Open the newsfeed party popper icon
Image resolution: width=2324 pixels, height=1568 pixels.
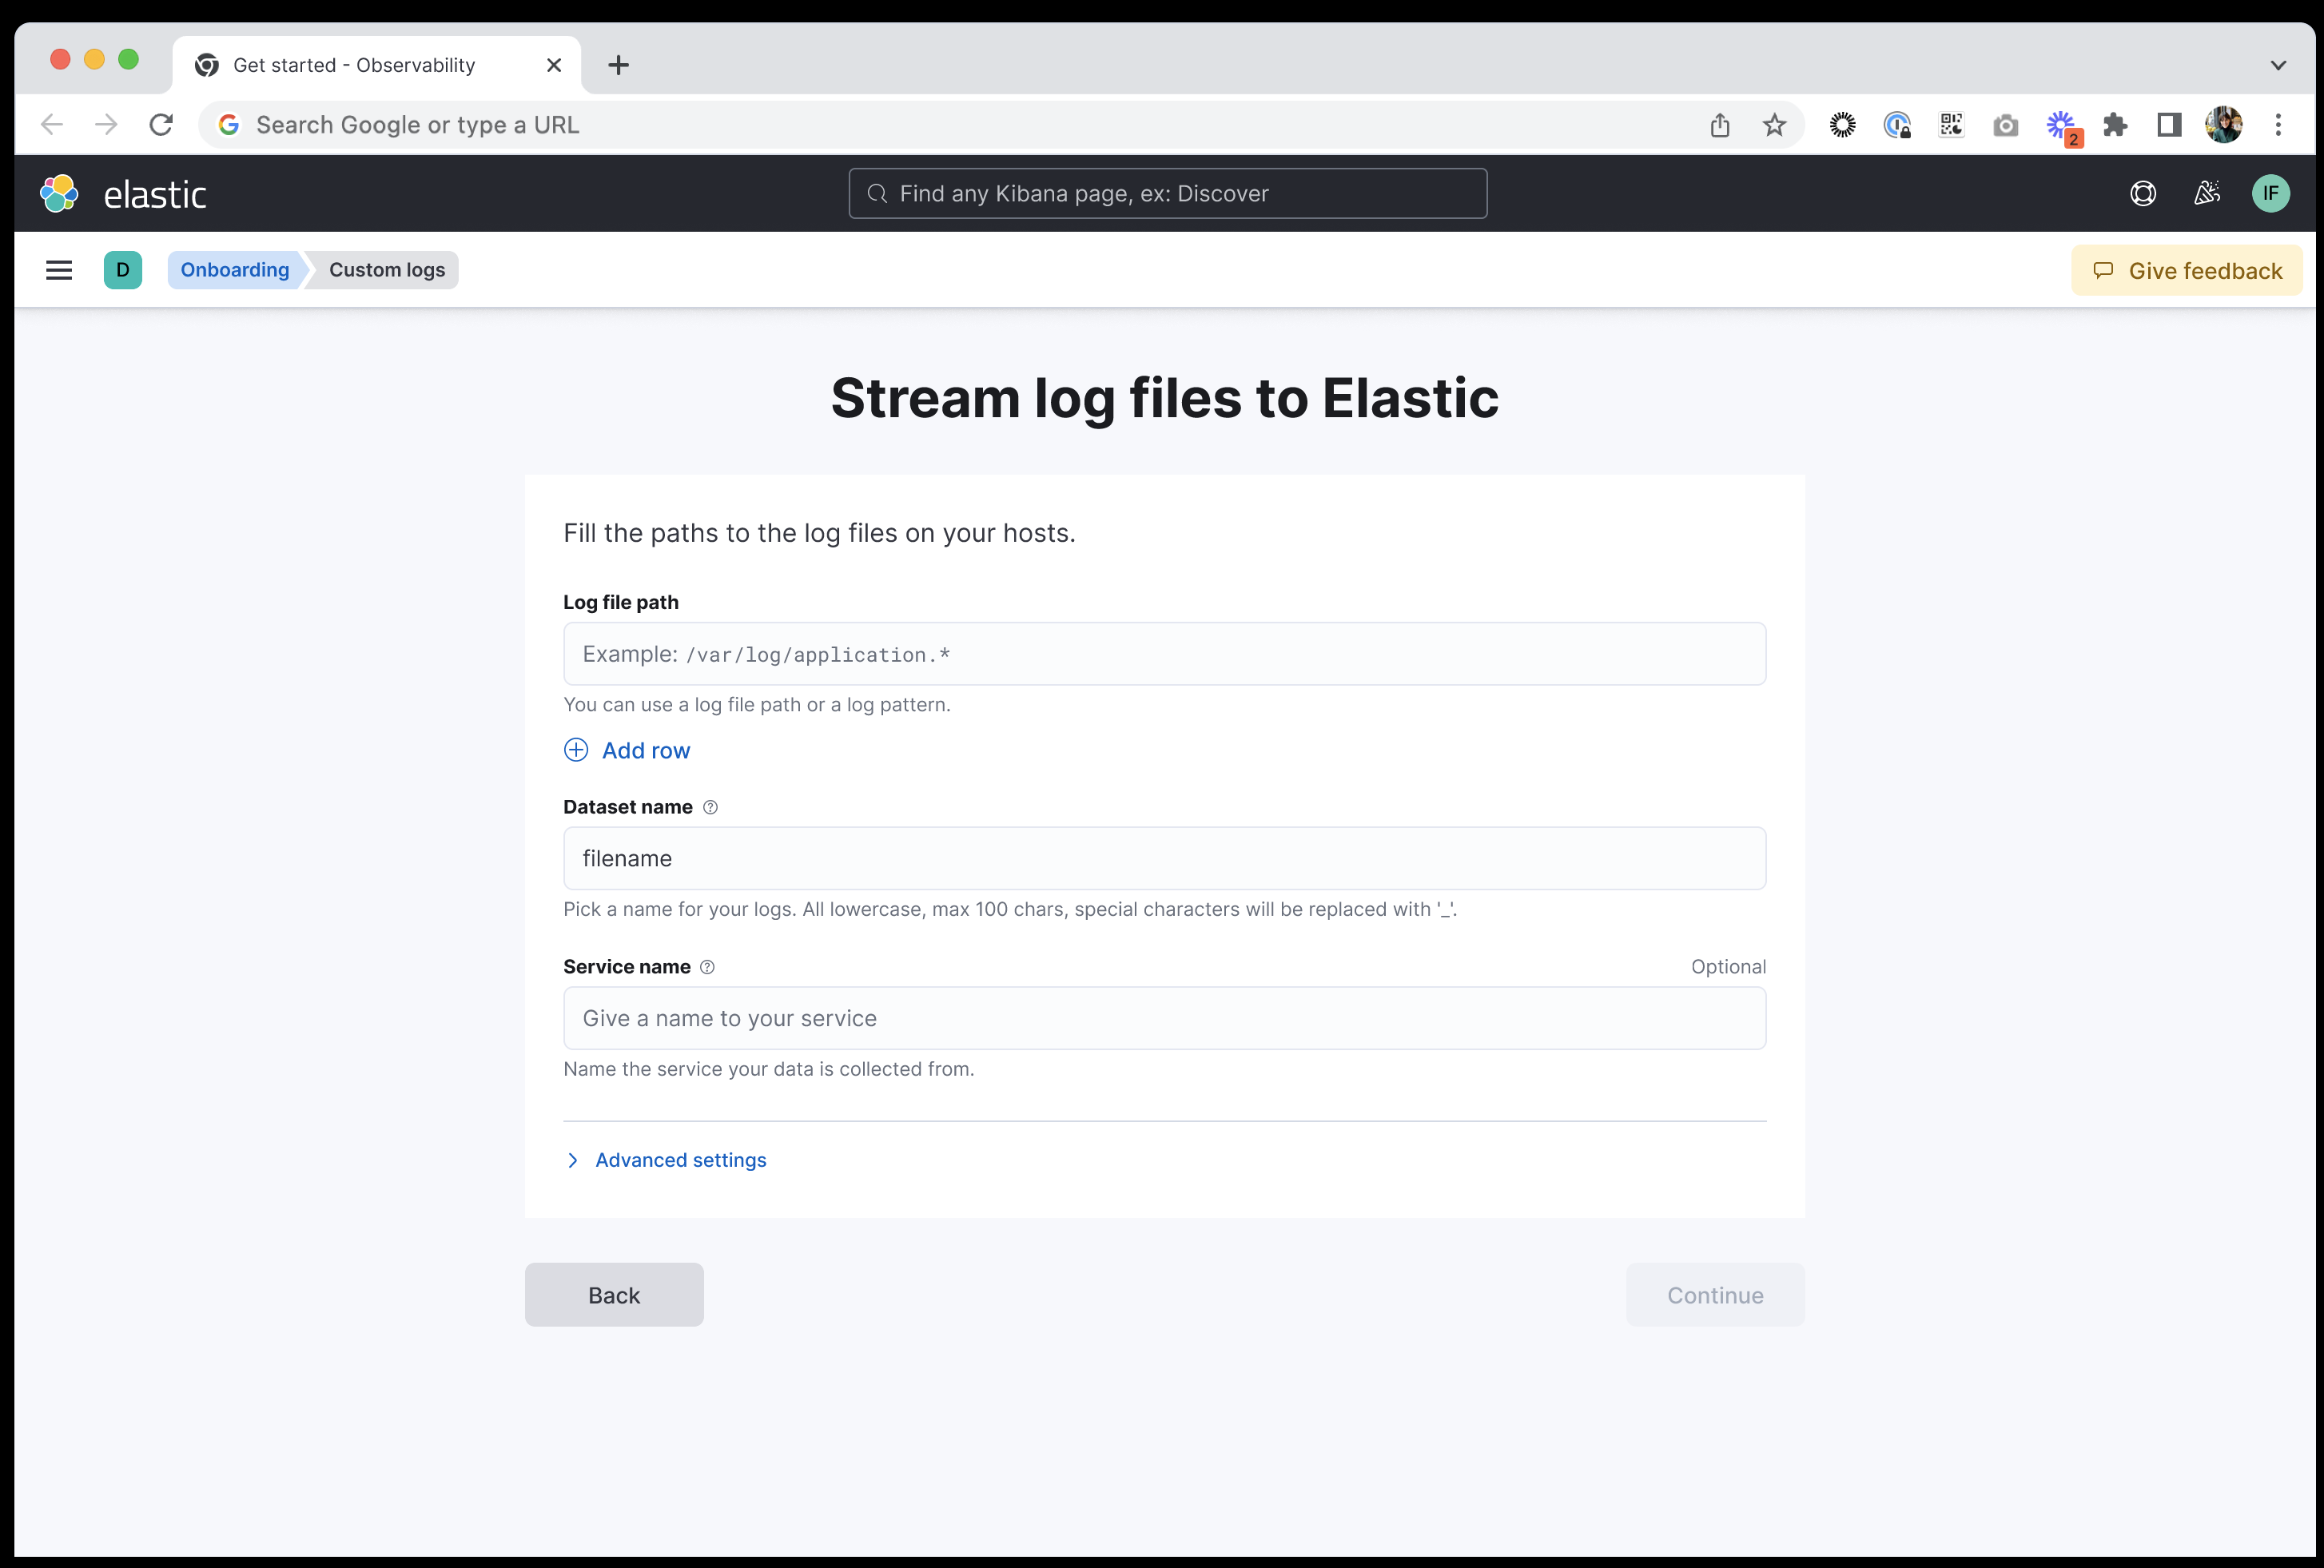(2207, 194)
